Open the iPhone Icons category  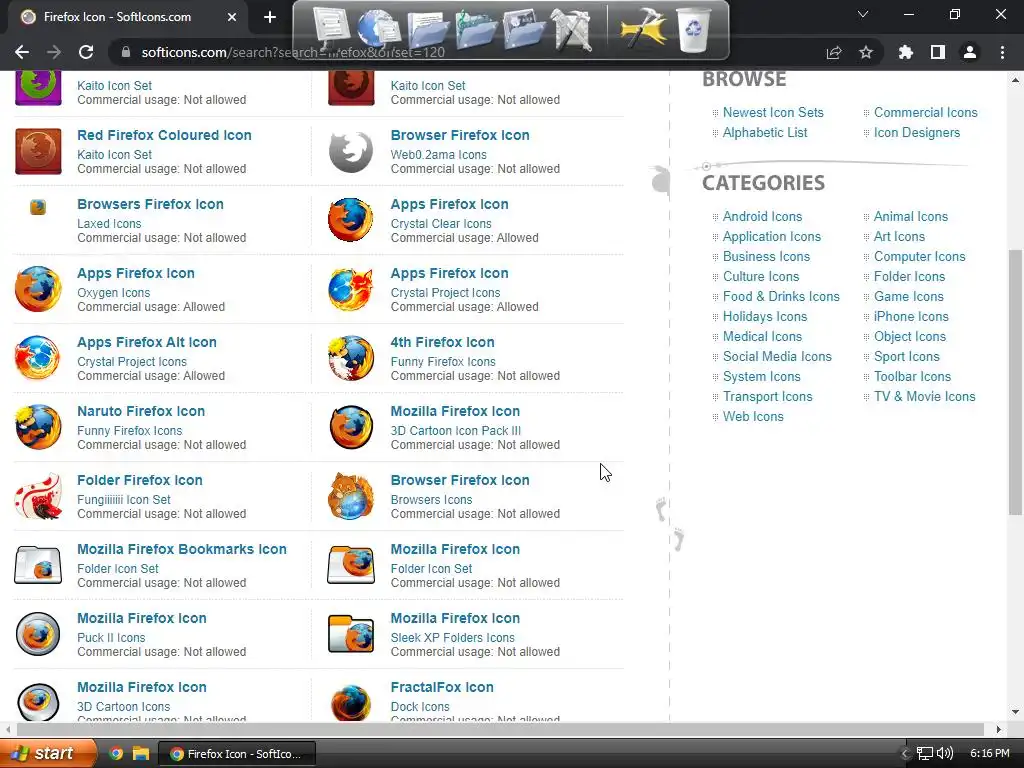pos(911,317)
